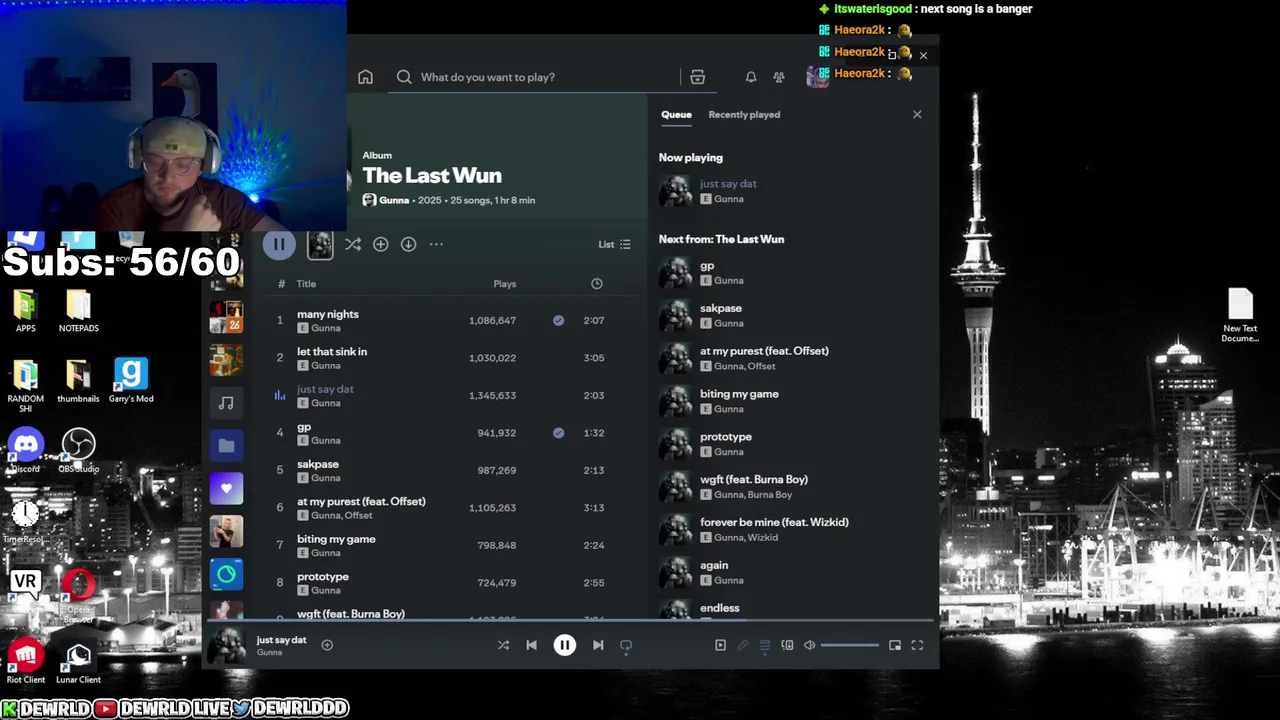Open the green circle playlist in sidebar
The image size is (1280, 720).
(226, 574)
